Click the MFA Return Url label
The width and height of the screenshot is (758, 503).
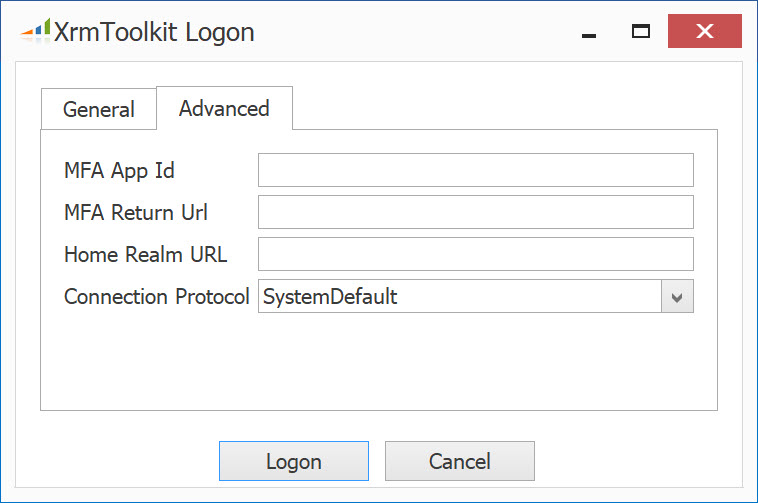pyautogui.click(x=136, y=213)
